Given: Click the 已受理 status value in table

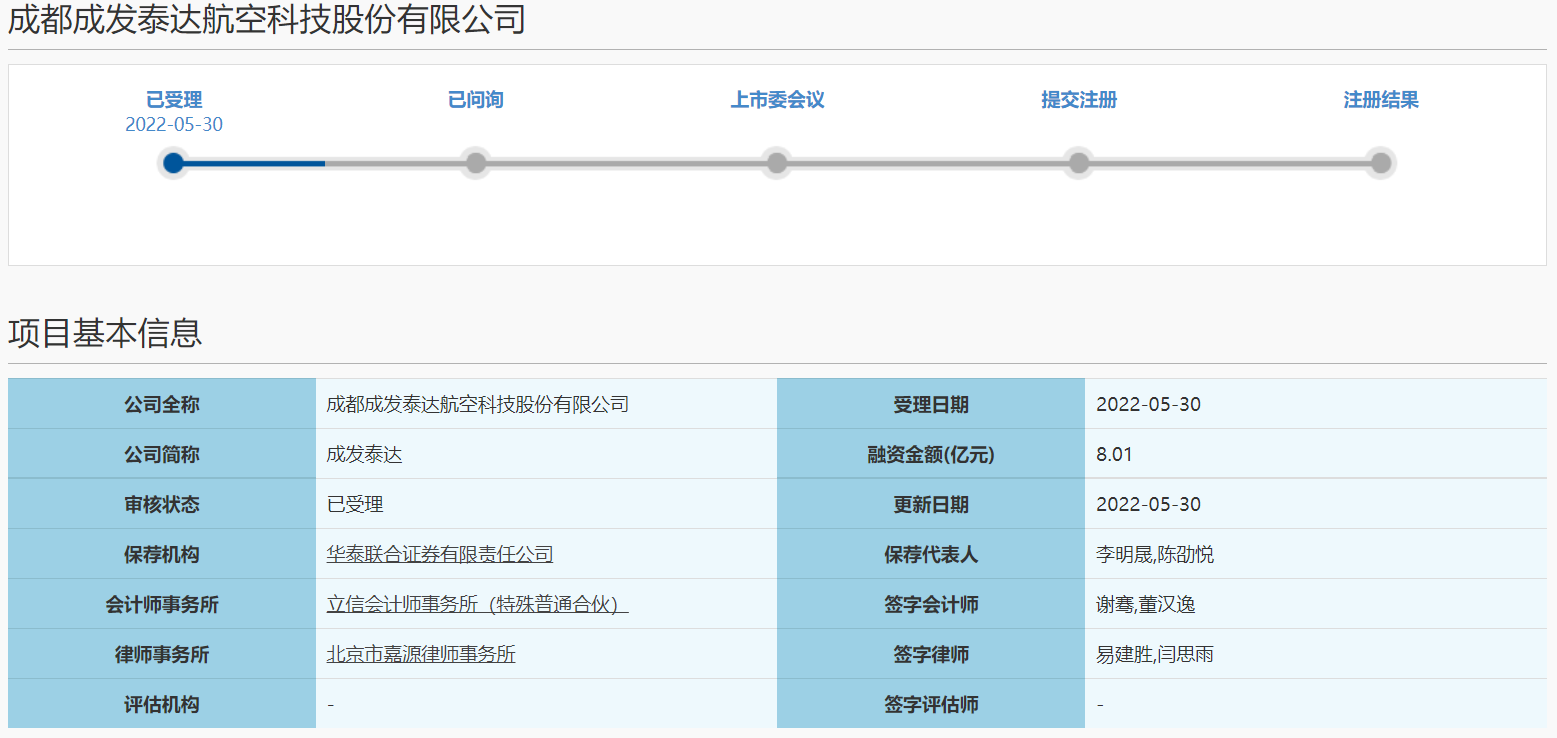Looking at the screenshot, I should tap(355, 505).
